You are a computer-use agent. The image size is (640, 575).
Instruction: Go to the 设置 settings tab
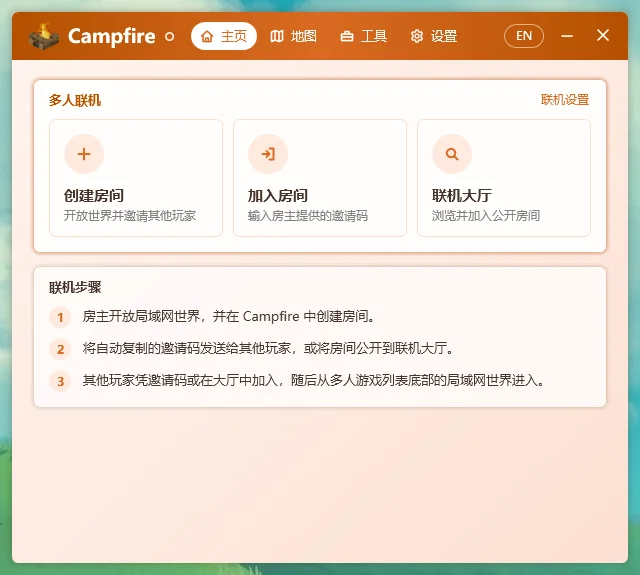point(433,36)
